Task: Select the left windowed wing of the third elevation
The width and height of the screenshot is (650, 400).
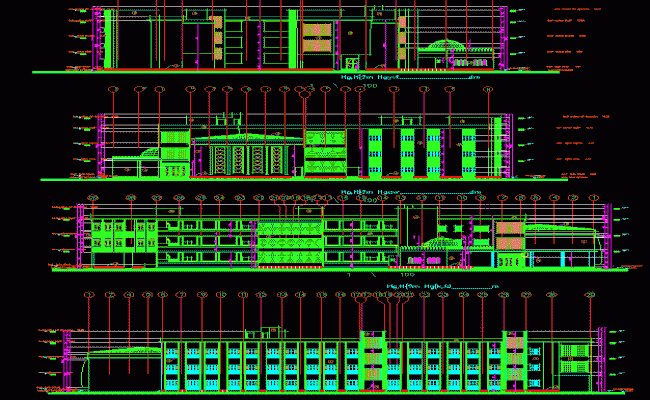Action: [x=124, y=237]
